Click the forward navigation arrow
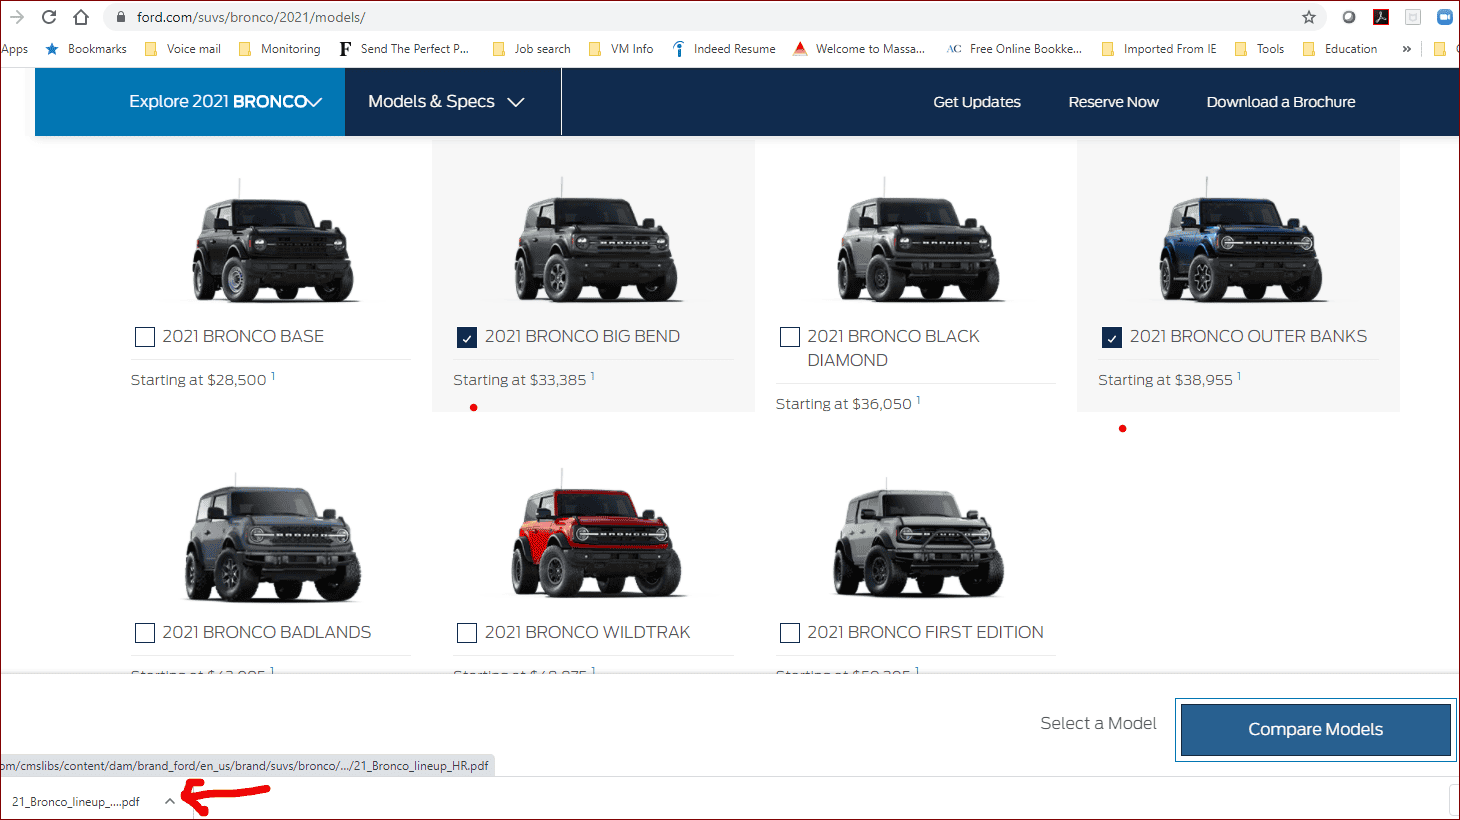Viewport: 1460px width, 820px height. [17, 17]
